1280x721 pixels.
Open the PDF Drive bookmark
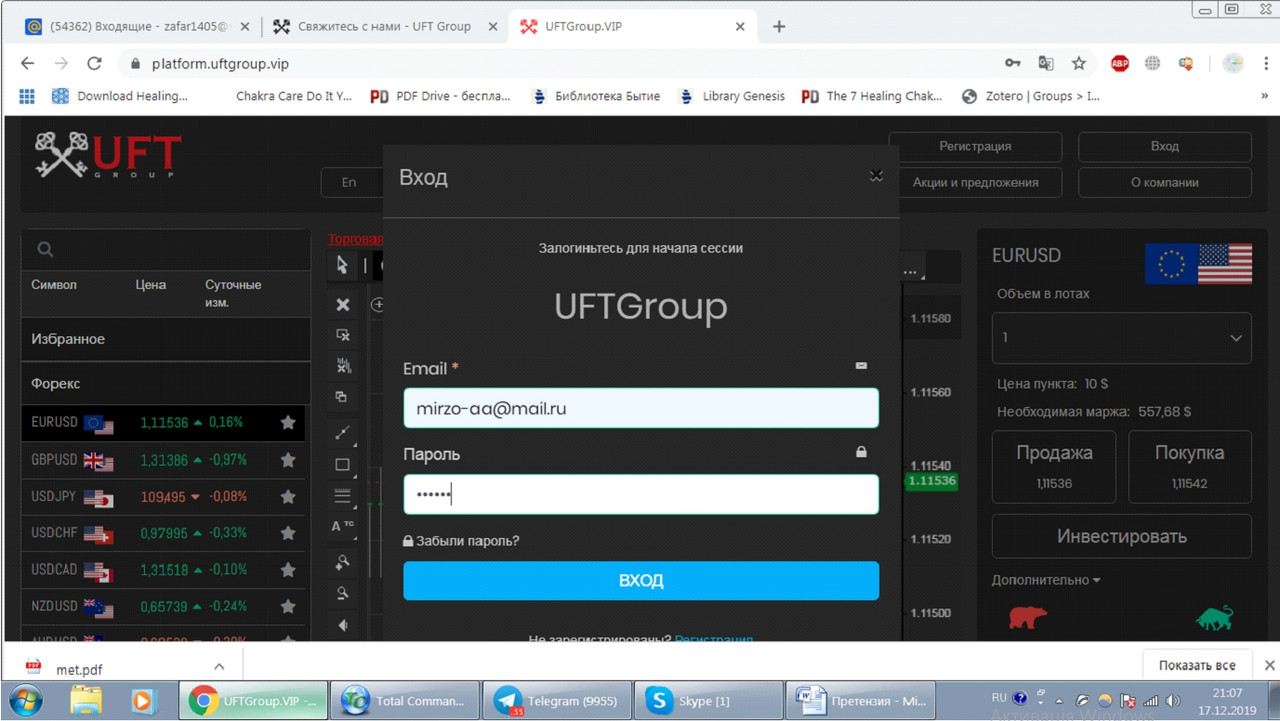(x=441, y=96)
